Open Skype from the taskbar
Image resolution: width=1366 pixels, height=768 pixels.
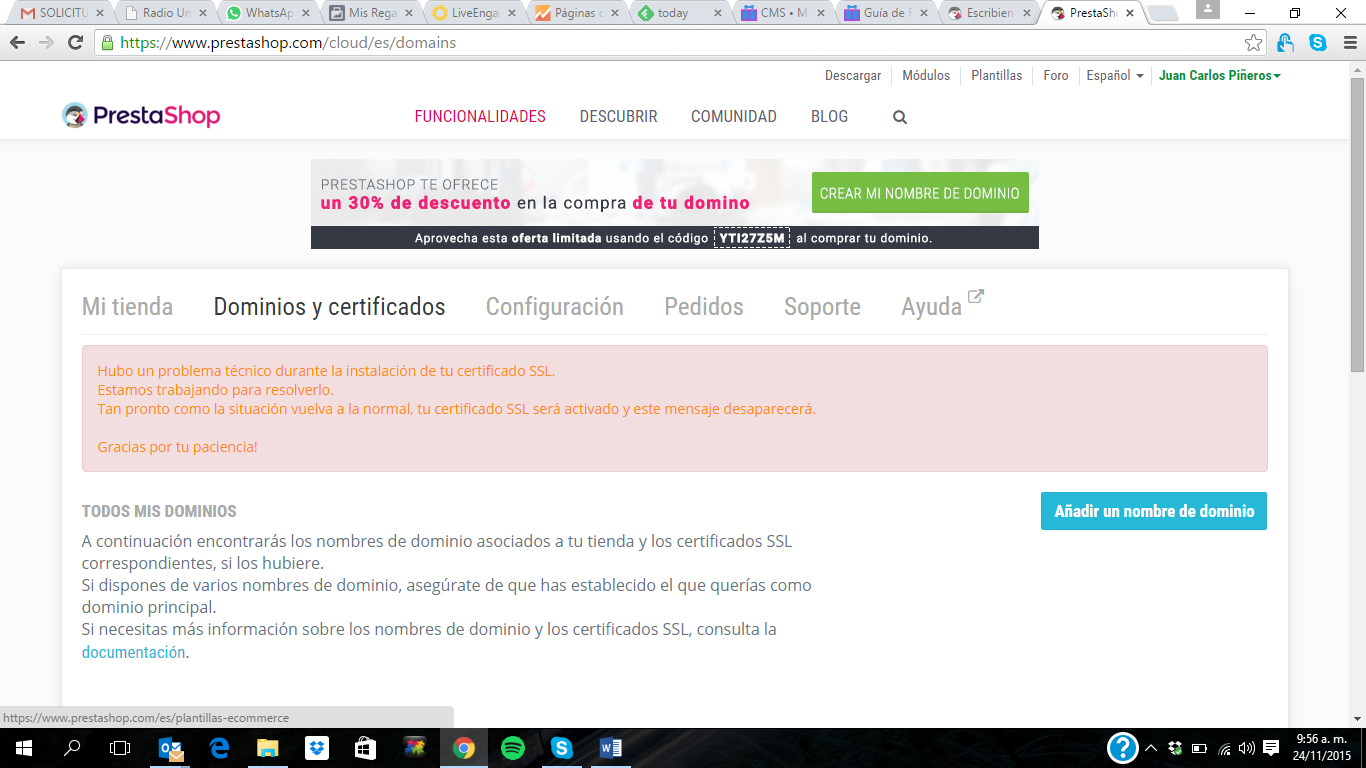coord(561,748)
